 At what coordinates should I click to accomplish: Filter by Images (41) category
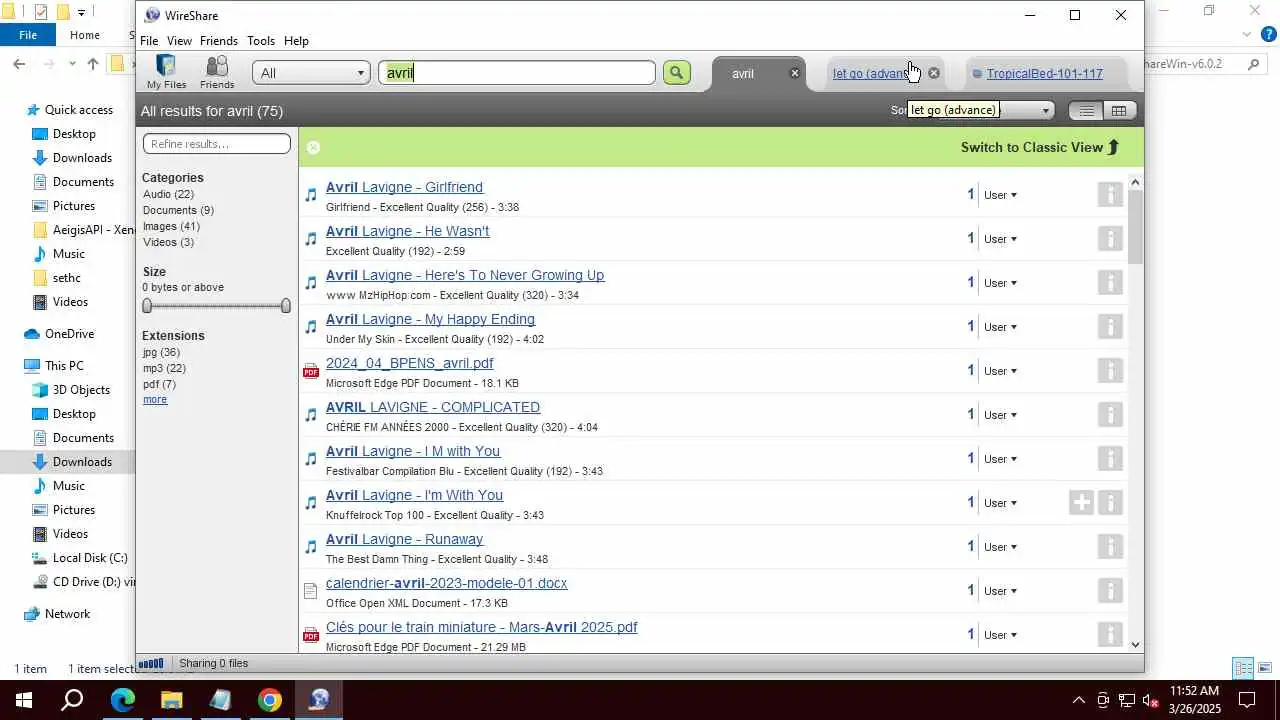click(x=171, y=226)
